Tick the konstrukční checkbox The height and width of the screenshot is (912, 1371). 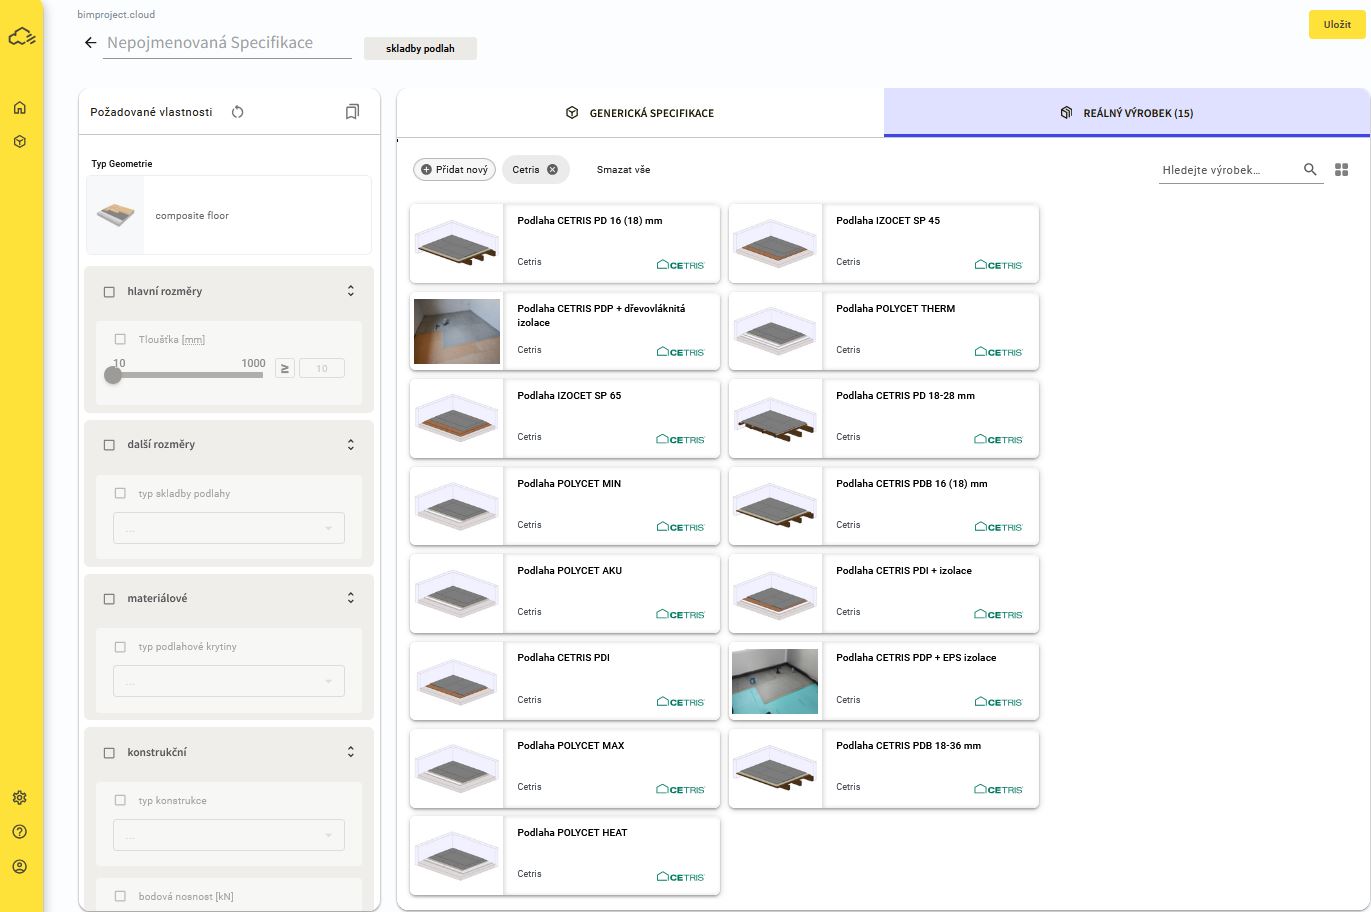pyautogui.click(x=109, y=753)
